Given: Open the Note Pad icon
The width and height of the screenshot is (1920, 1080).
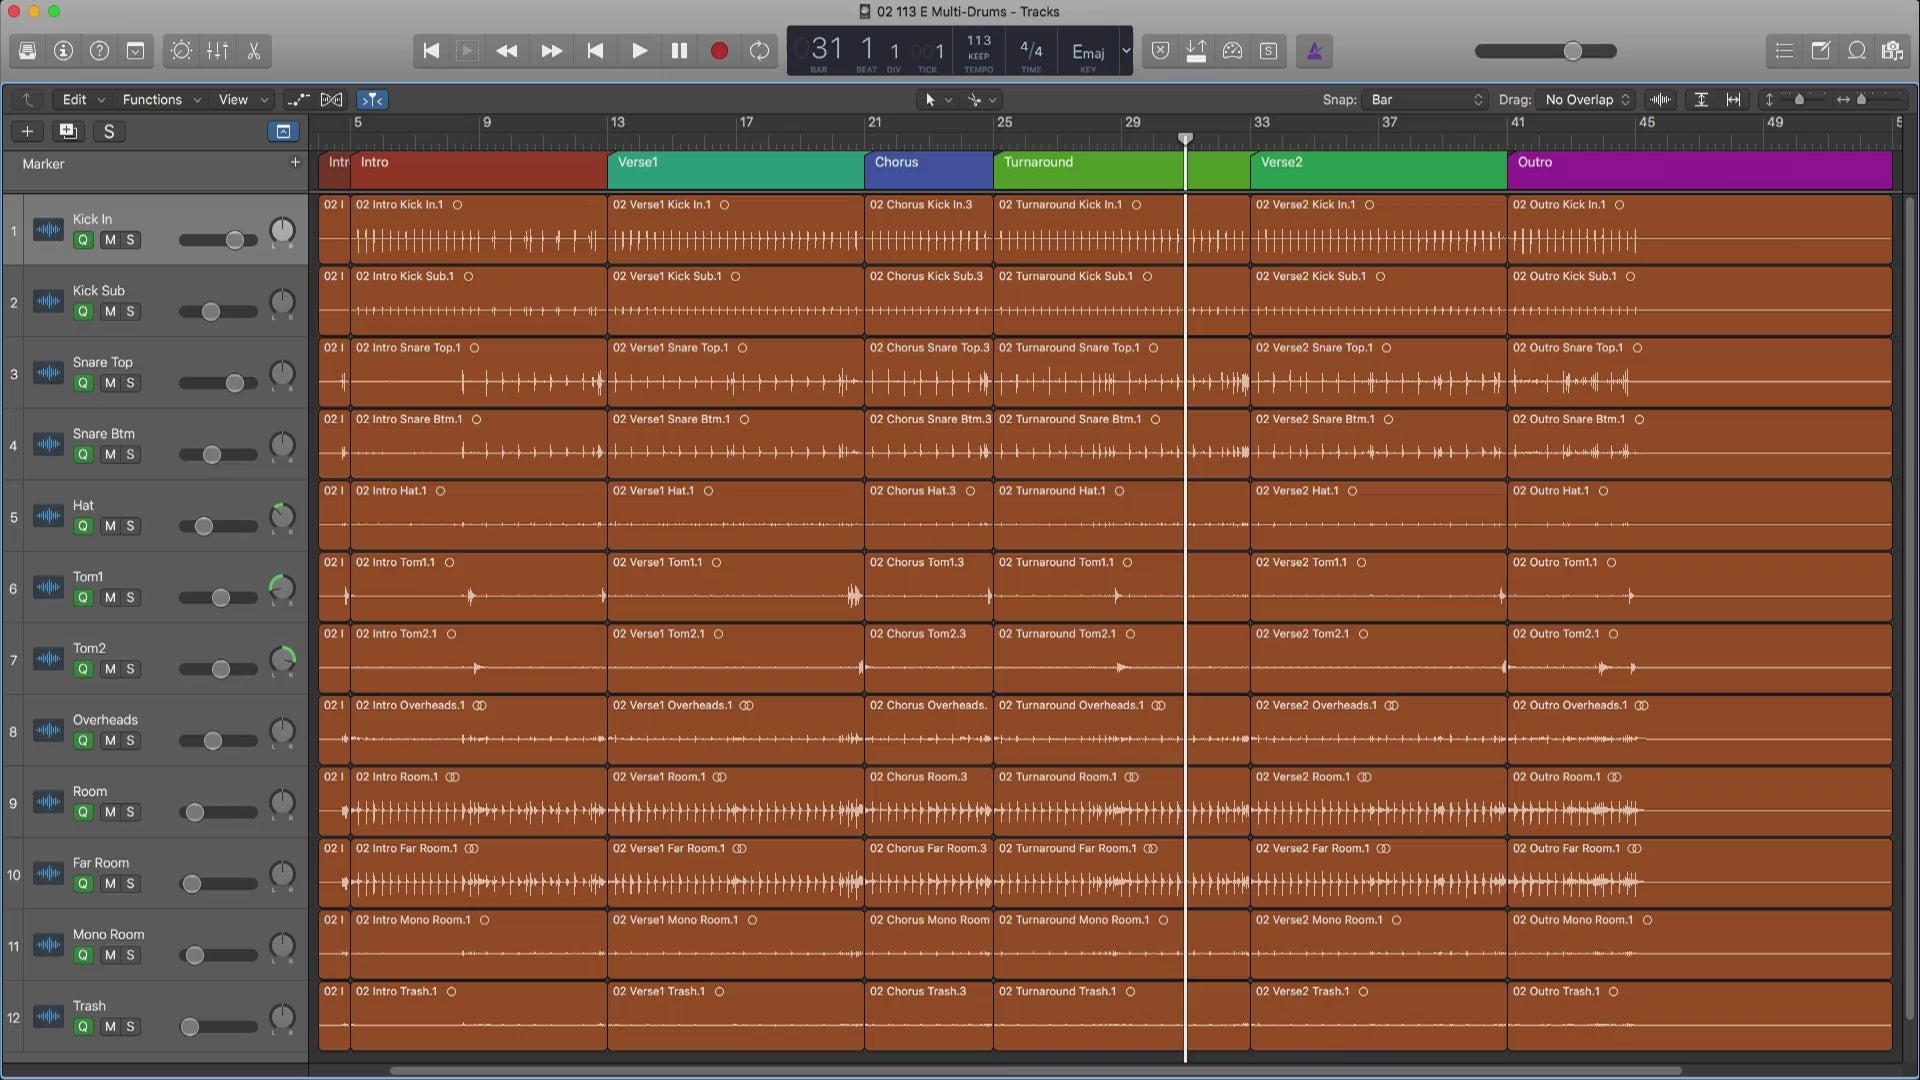Looking at the screenshot, I should (x=1821, y=51).
